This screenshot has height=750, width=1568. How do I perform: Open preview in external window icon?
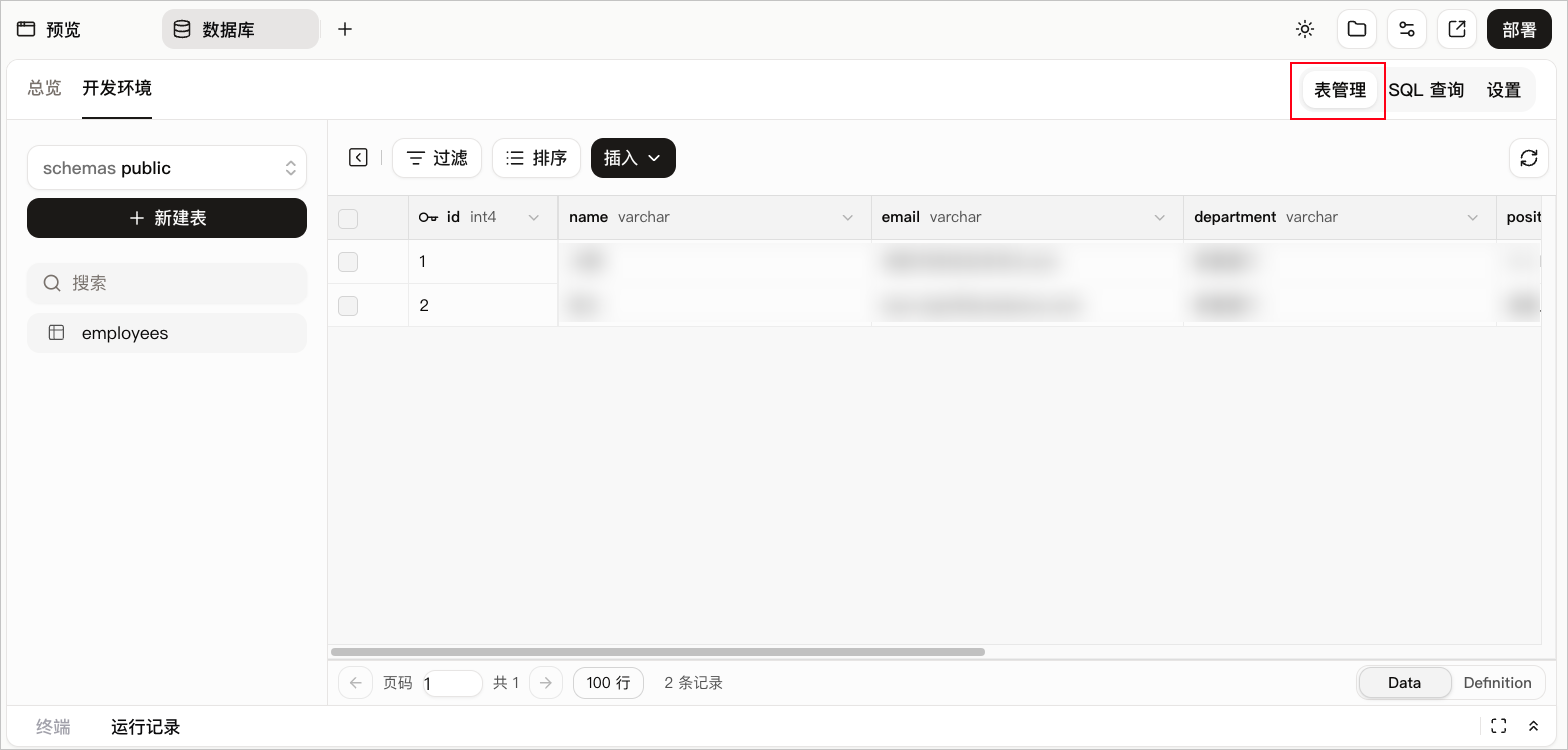pos(1457,29)
